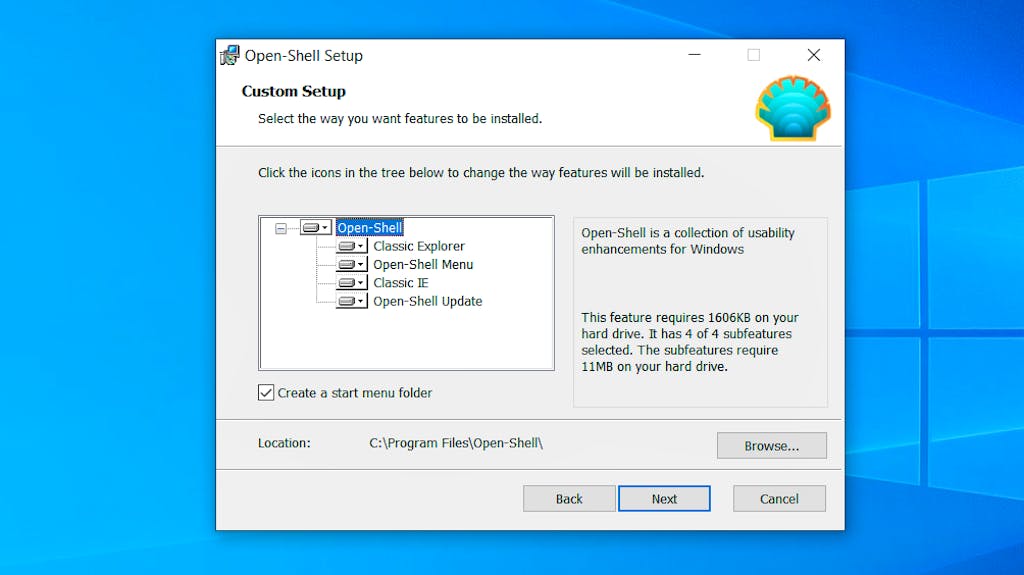Image resolution: width=1024 pixels, height=575 pixels.
Task: Select the Open-Shell Menu tree item
Action: click(x=423, y=265)
